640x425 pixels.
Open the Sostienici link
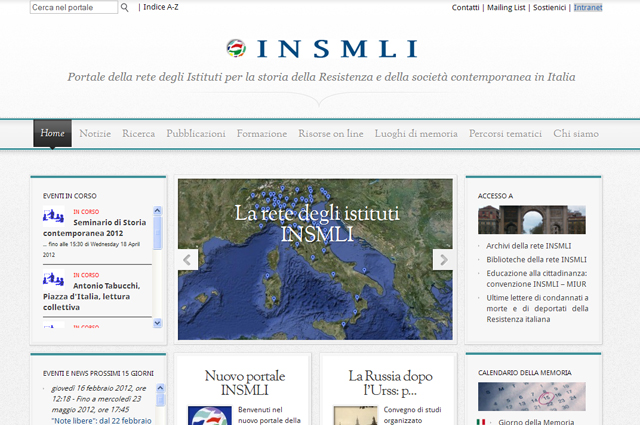[x=549, y=7]
